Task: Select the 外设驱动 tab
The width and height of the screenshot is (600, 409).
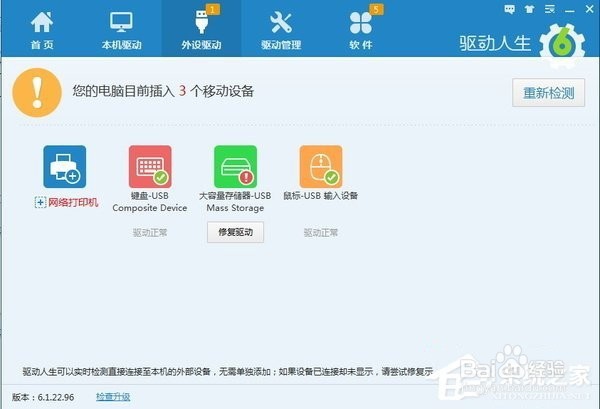Action: [201, 31]
